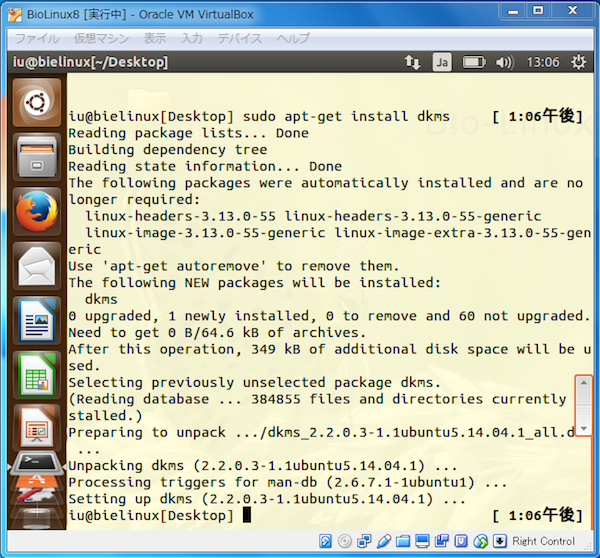Open the ヘルプ menu

pyautogui.click(x=293, y=38)
